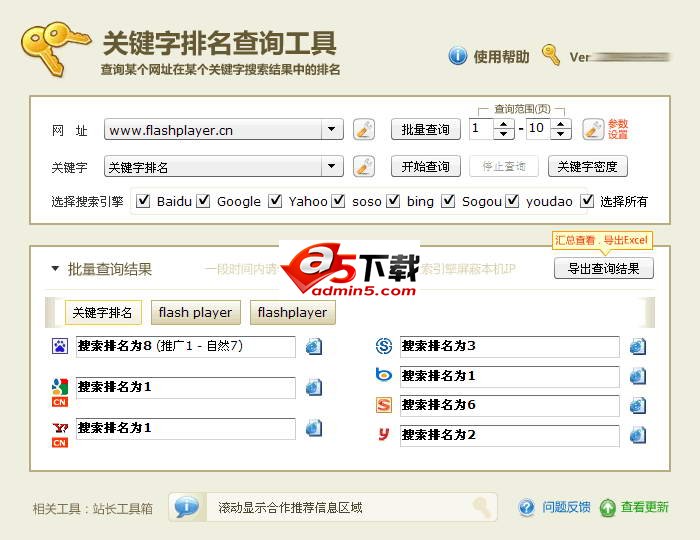Viewport: 700px width, 540px height.
Task: Click the question mark feedback icon
Action: point(527,507)
